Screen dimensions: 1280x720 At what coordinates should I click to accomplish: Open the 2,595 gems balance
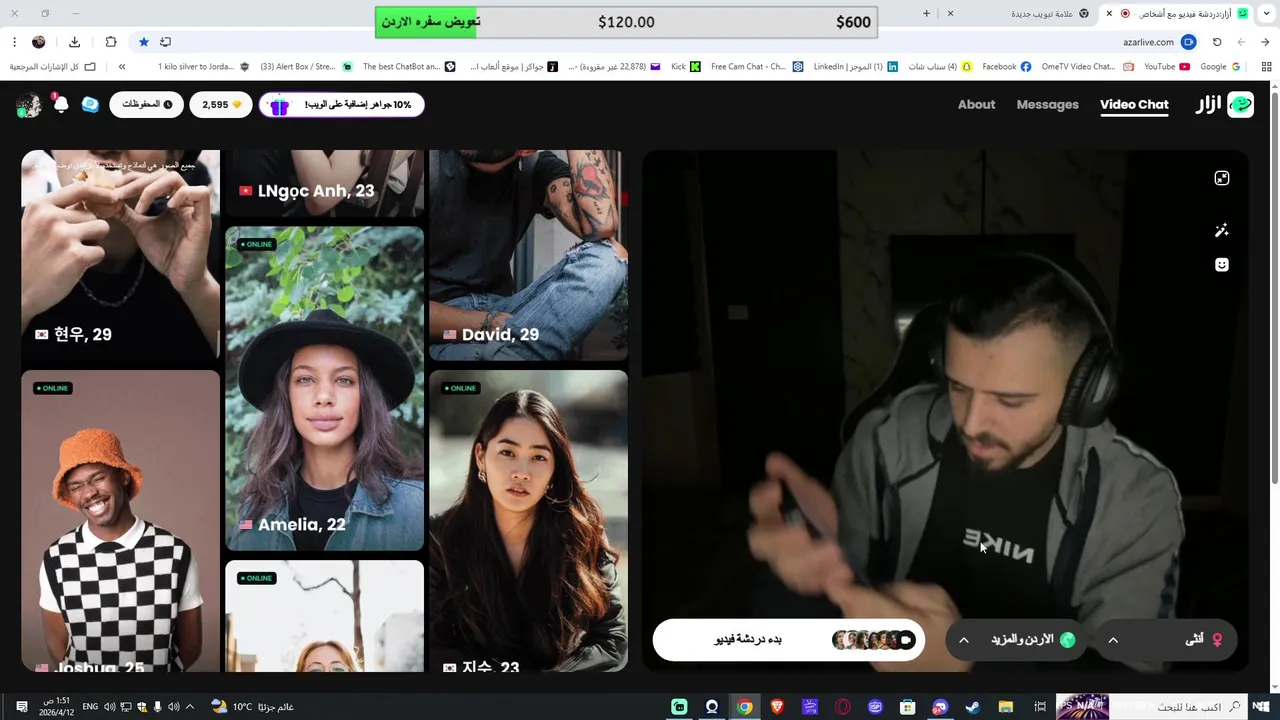[x=221, y=104]
